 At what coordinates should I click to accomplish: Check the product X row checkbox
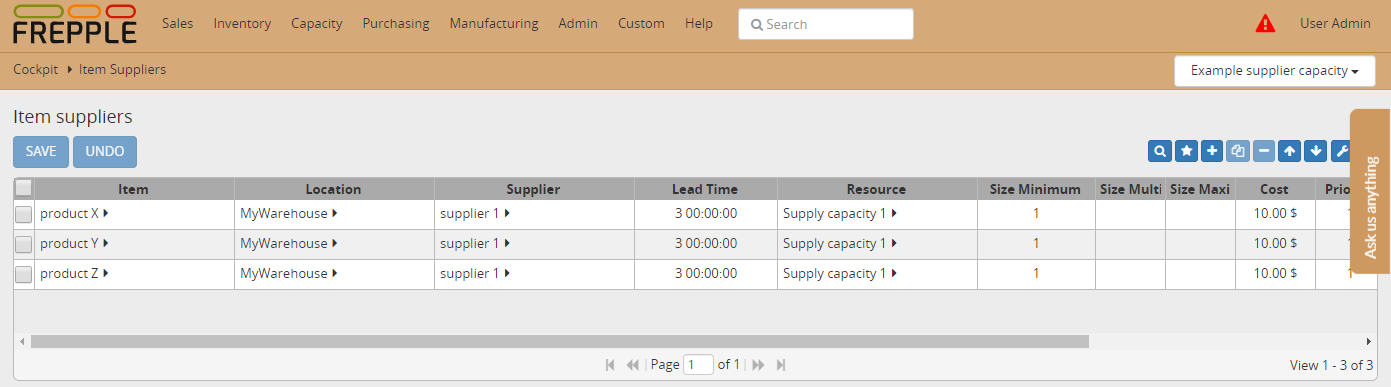click(24, 214)
